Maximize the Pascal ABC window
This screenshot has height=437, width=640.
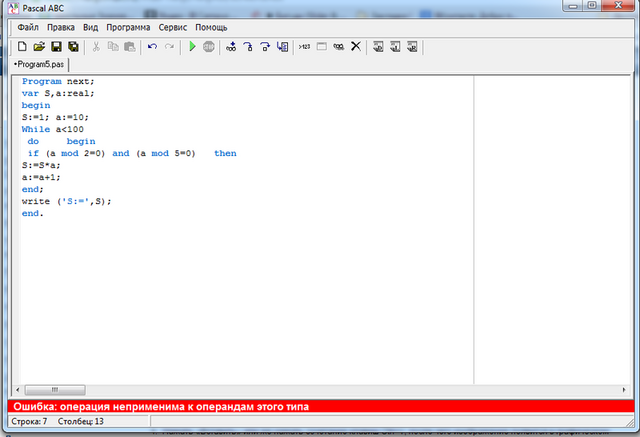592,5
